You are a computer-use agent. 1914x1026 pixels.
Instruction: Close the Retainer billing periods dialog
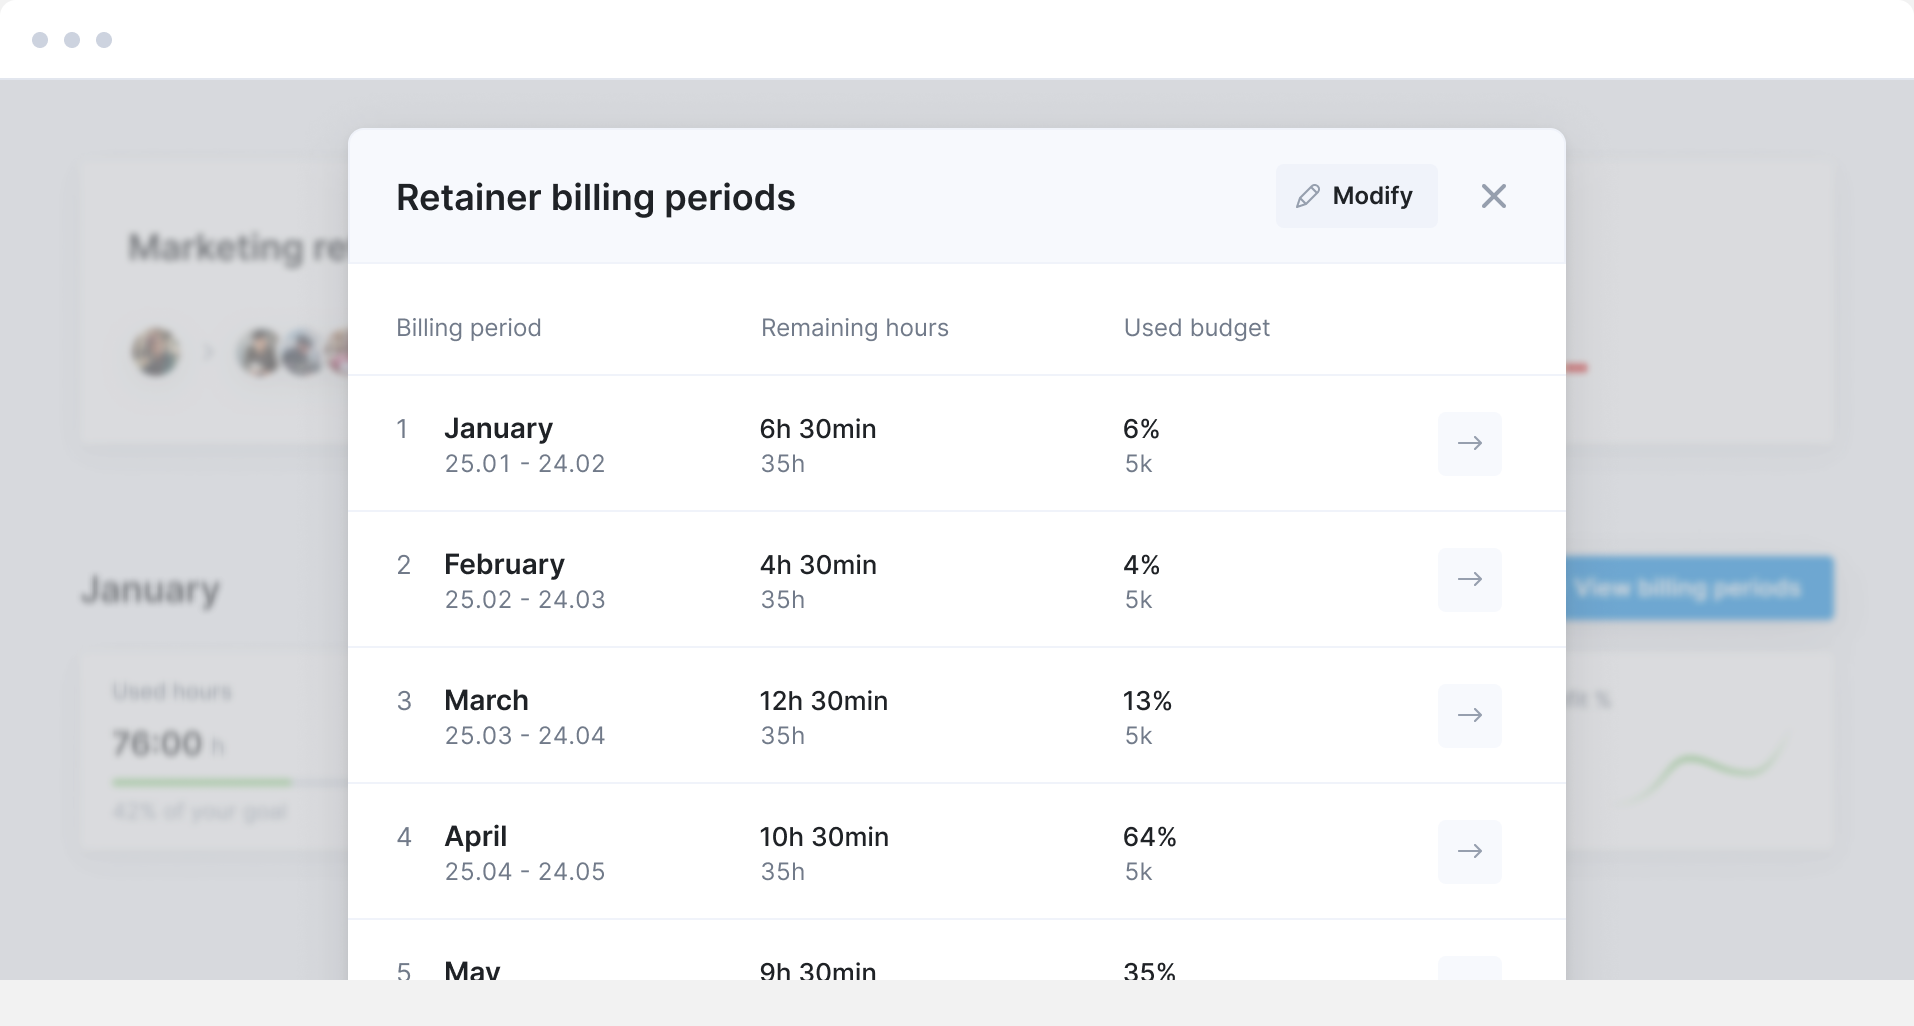coord(1493,196)
